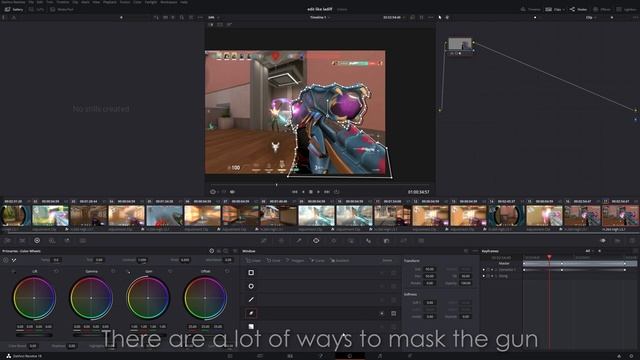
Task: Switch to the Fairlight page tab
Action: tap(380, 356)
